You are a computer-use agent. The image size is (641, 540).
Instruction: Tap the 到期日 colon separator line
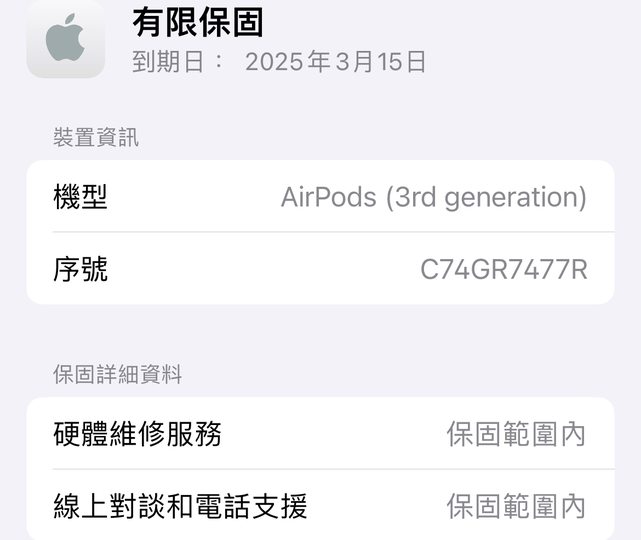tap(219, 62)
